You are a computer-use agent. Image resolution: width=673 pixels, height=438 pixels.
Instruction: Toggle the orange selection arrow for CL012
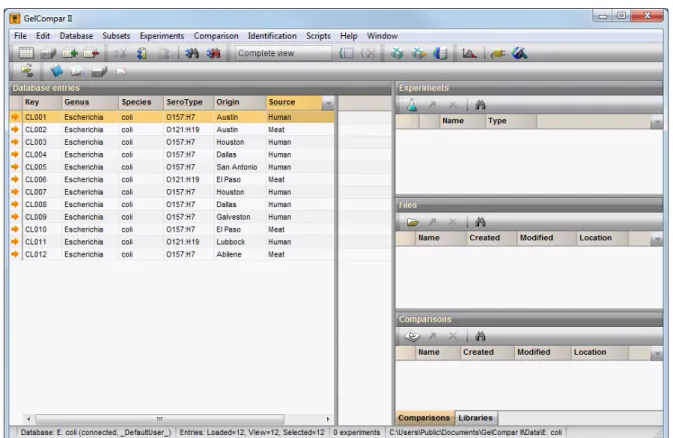[x=15, y=254]
